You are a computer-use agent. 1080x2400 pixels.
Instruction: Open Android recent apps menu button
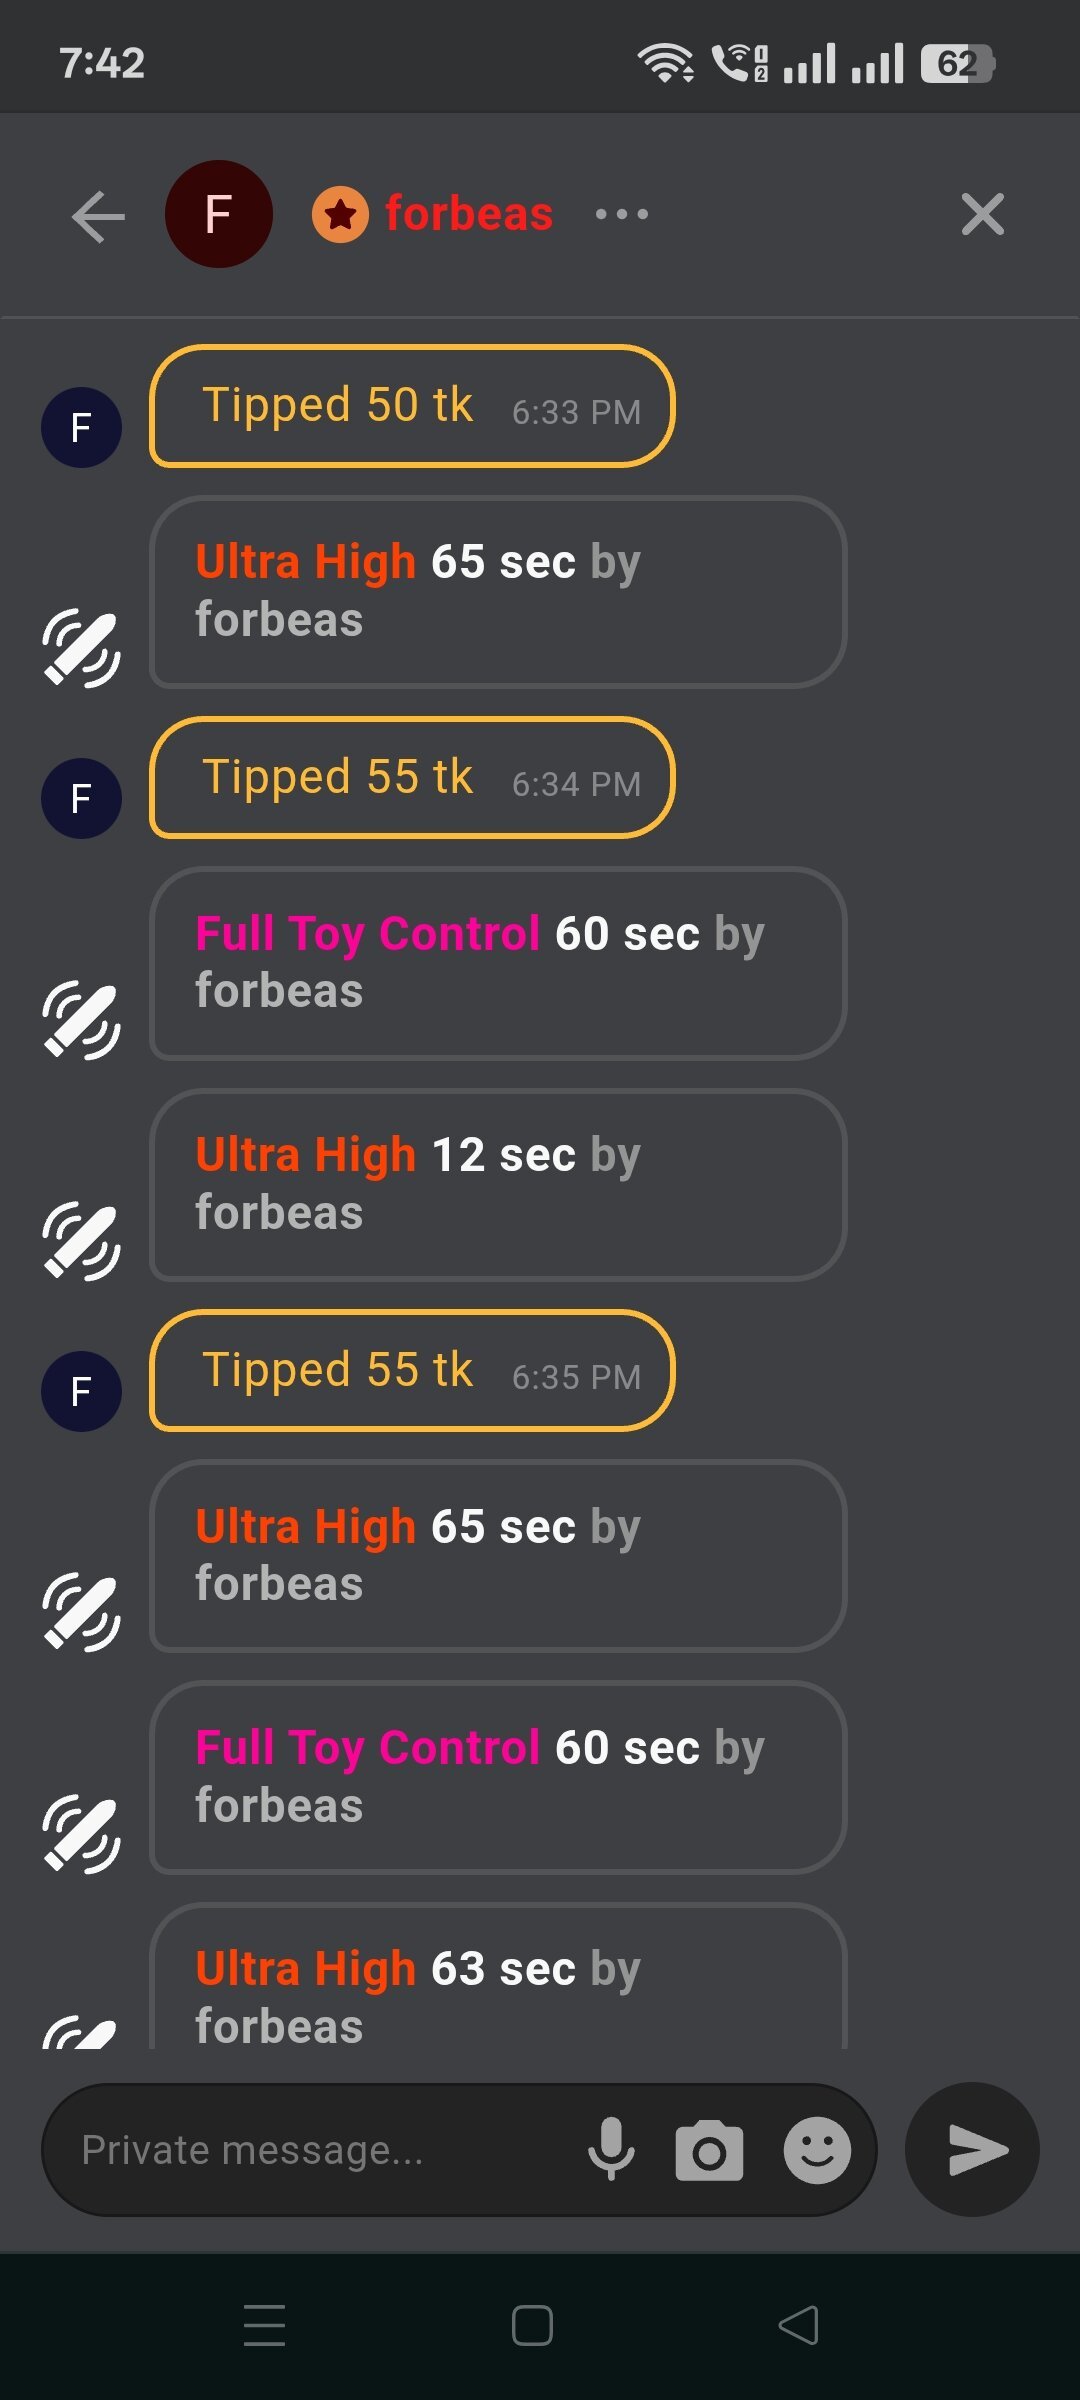click(x=265, y=2325)
